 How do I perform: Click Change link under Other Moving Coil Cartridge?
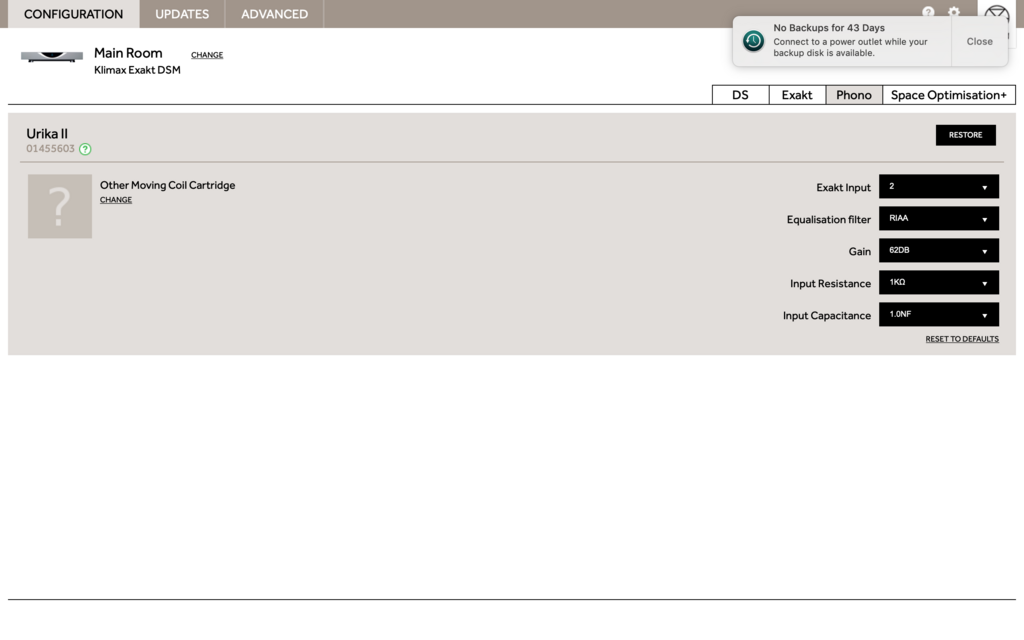tap(116, 200)
